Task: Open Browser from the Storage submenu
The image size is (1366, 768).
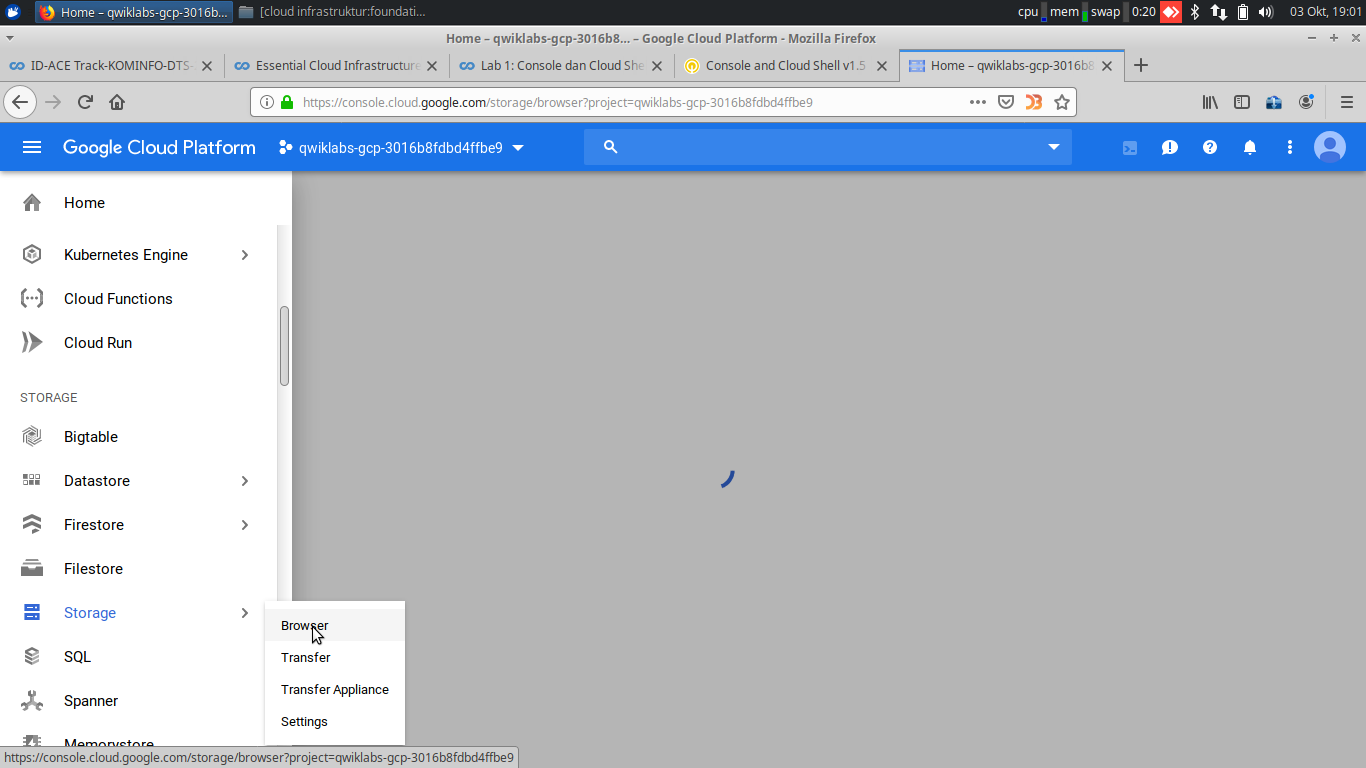Action: click(x=304, y=625)
